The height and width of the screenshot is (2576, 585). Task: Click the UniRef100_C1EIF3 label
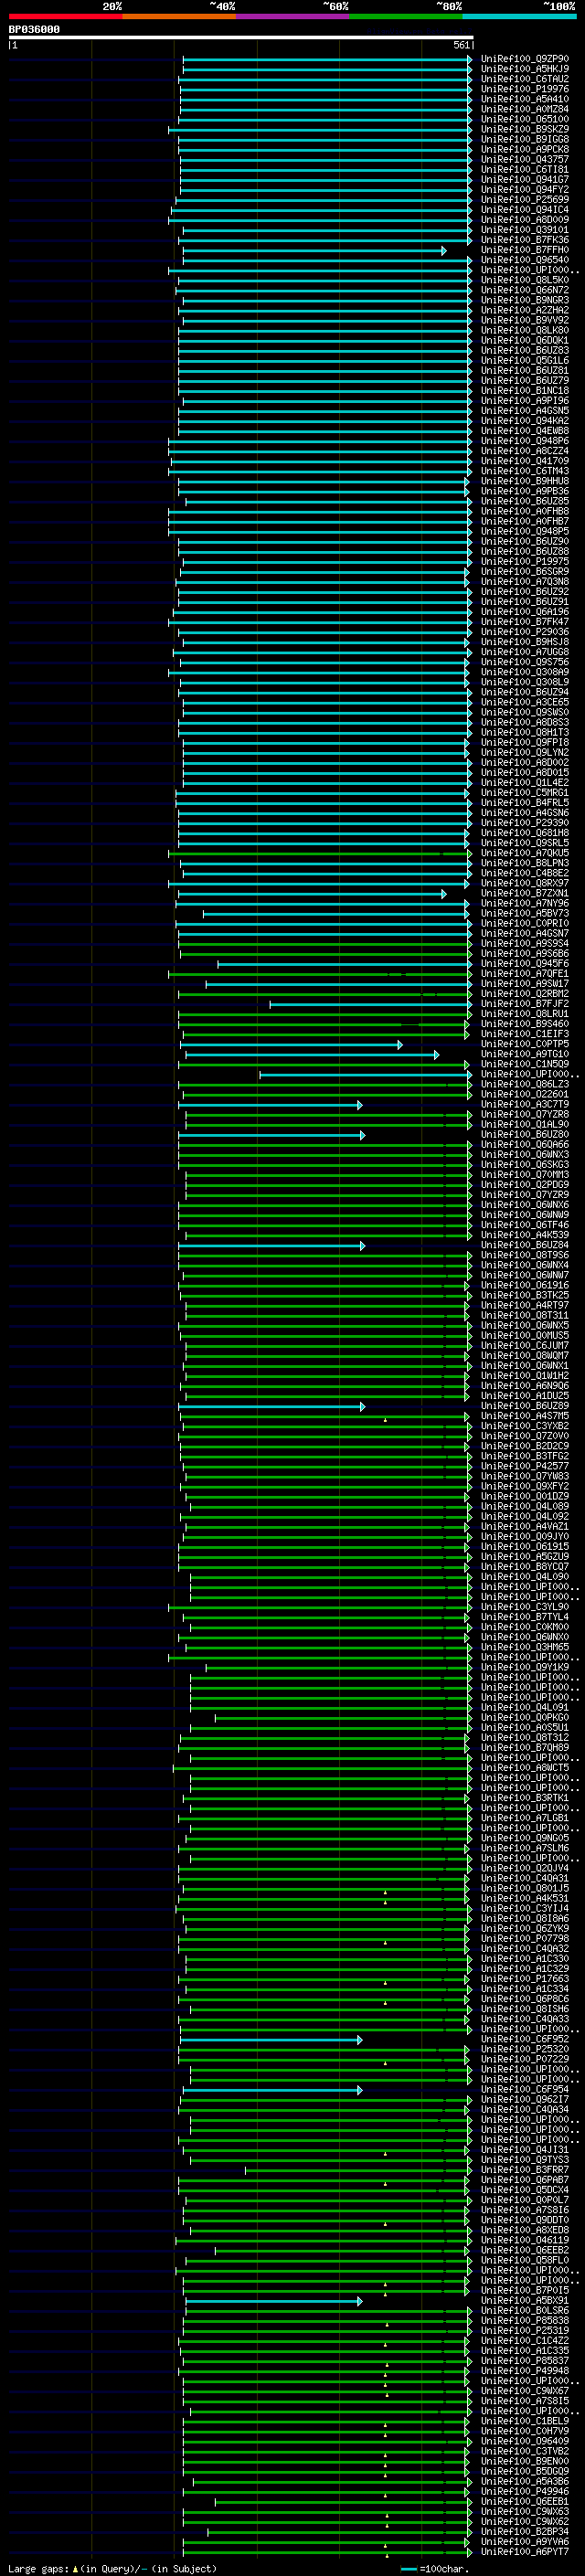coord(524,1034)
